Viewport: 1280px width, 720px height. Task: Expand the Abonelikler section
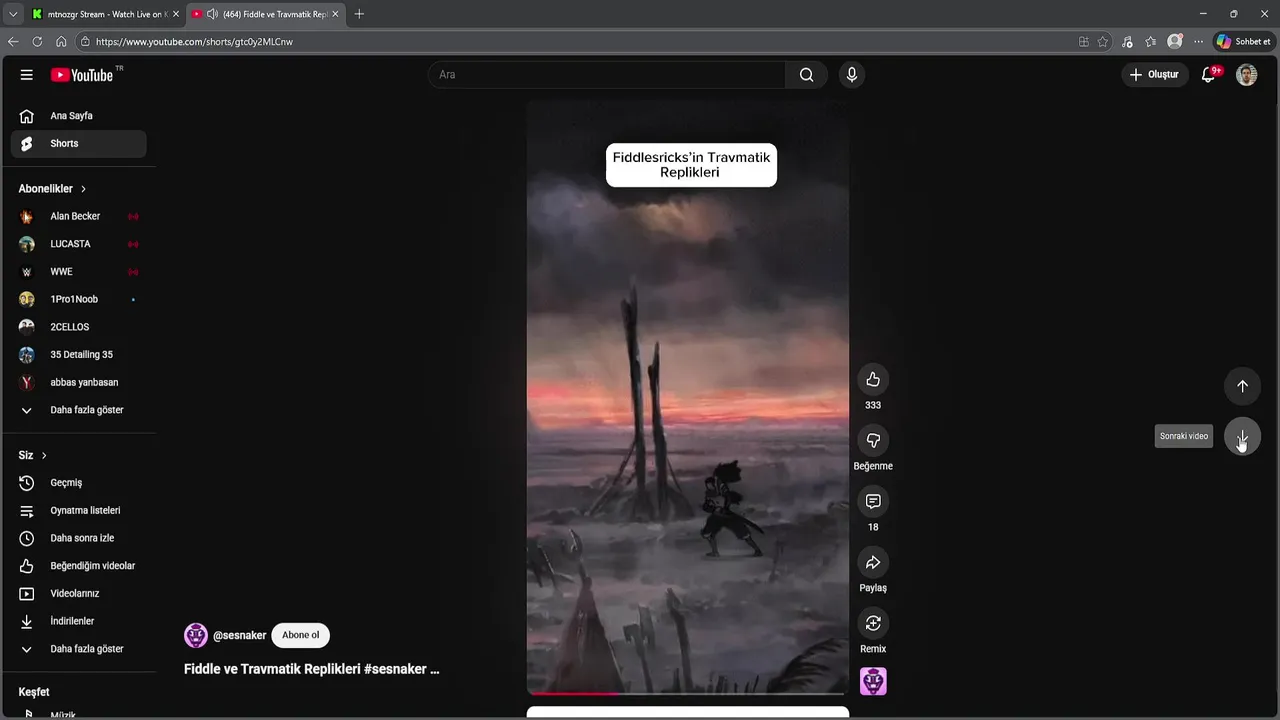click(52, 189)
